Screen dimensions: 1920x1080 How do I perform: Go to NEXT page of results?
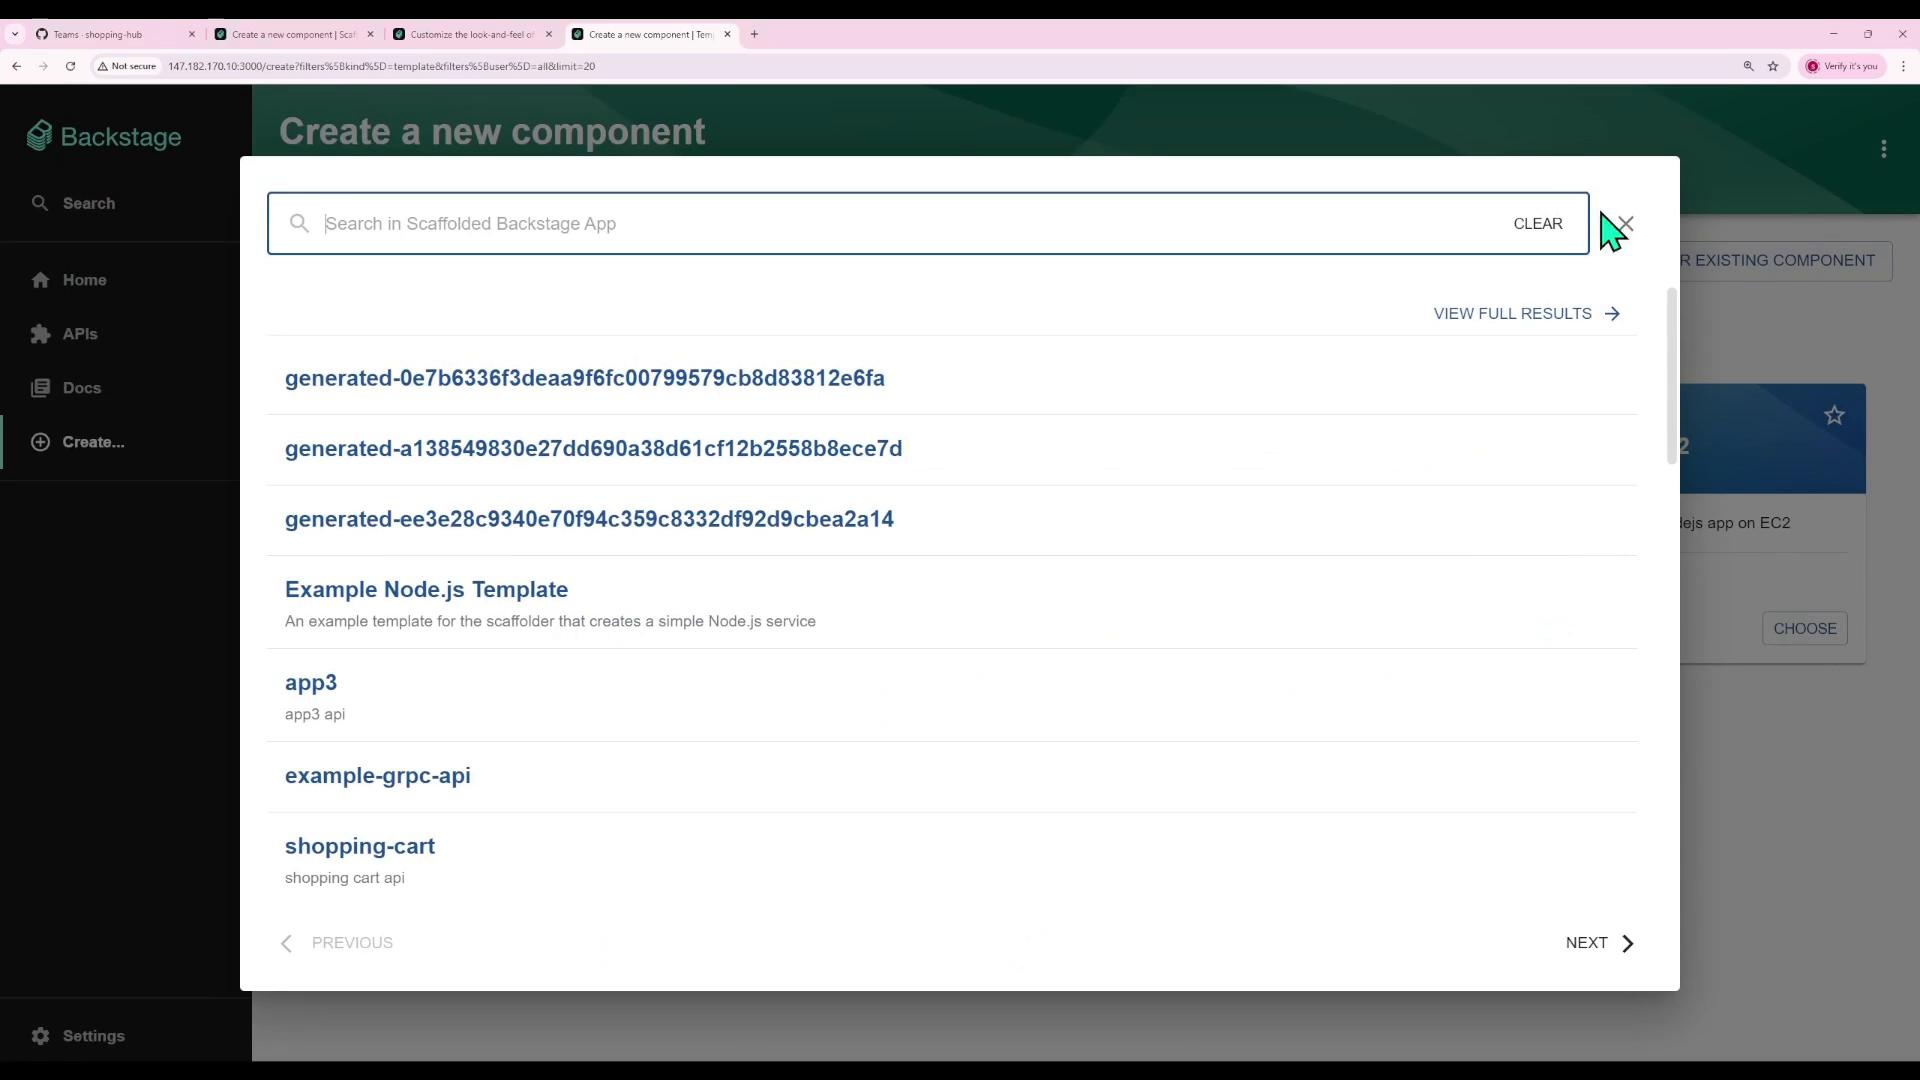pos(1598,943)
